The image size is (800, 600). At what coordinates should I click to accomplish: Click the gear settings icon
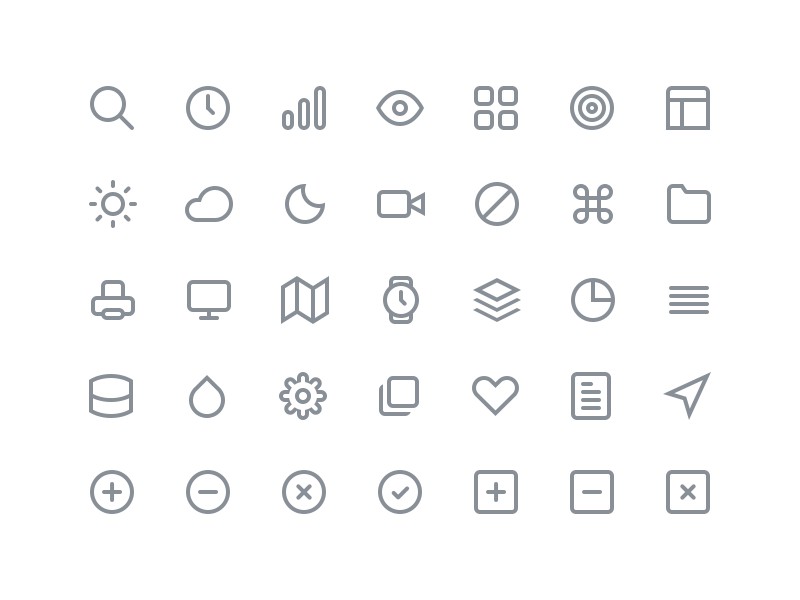303,396
